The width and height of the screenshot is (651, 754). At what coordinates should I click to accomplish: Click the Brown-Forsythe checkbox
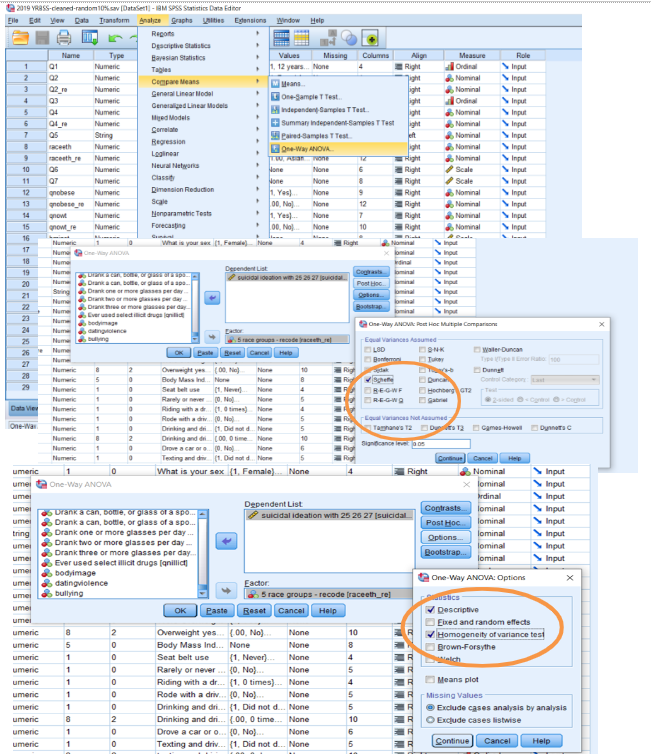pyautogui.click(x=430, y=647)
